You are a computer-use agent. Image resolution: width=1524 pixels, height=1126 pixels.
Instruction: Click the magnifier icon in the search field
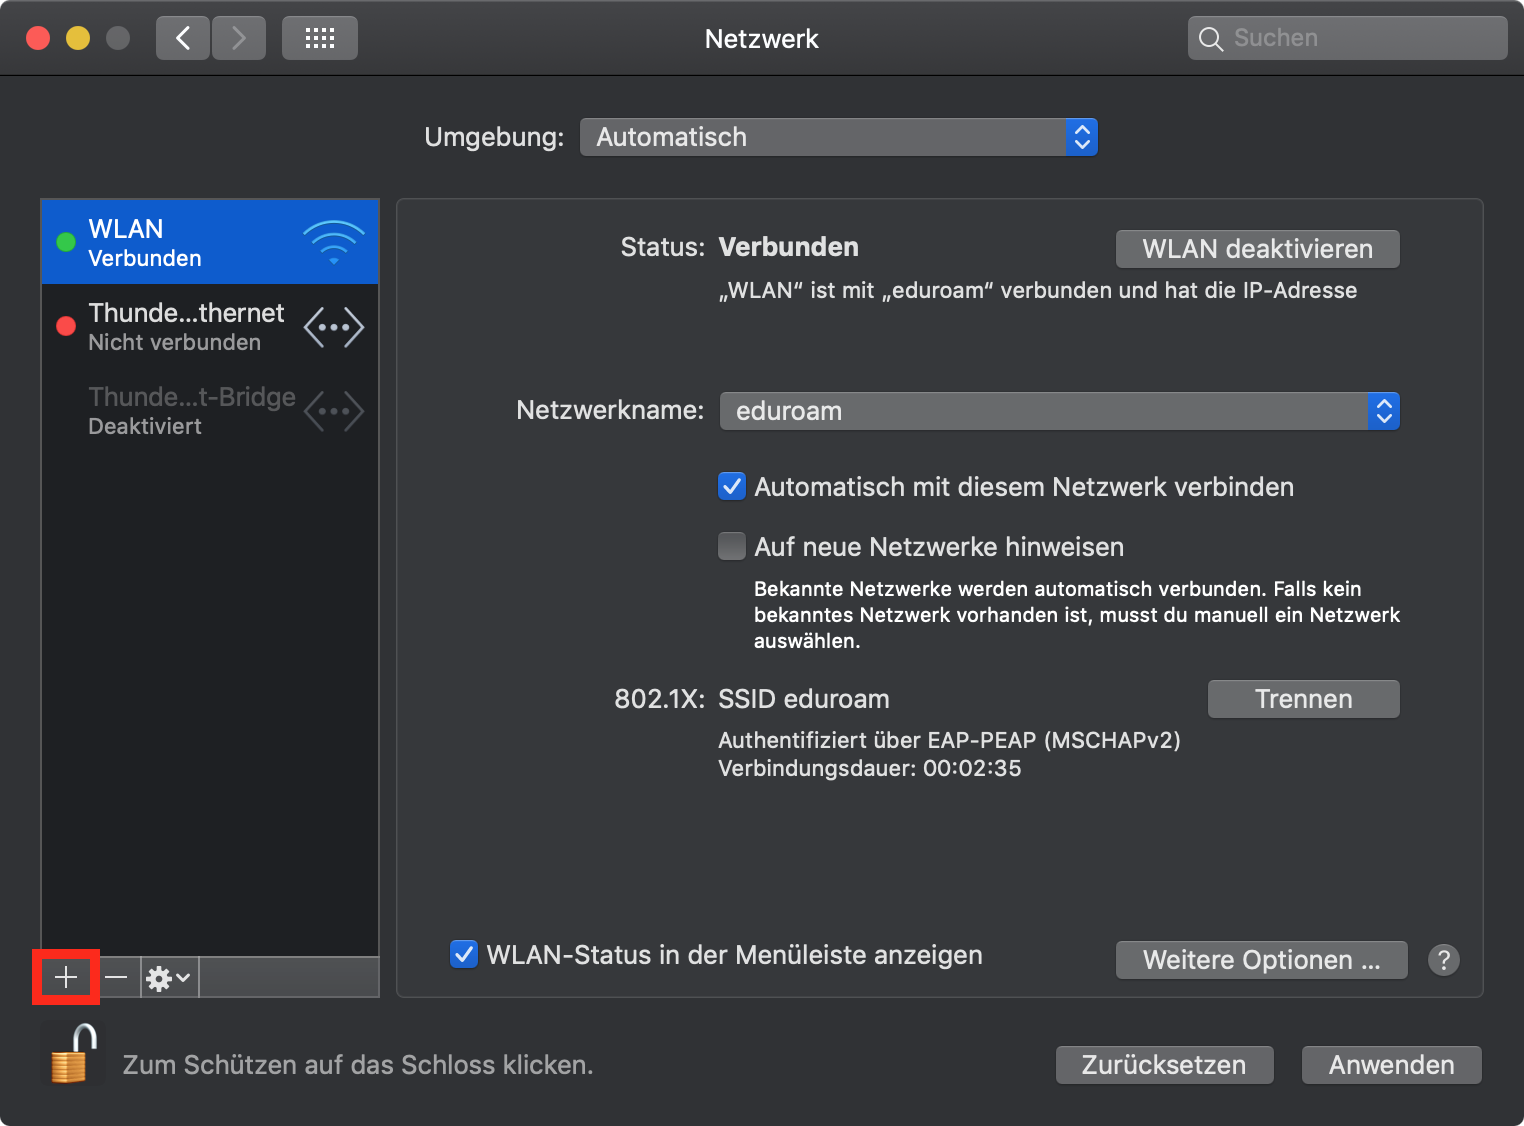[1211, 39]
